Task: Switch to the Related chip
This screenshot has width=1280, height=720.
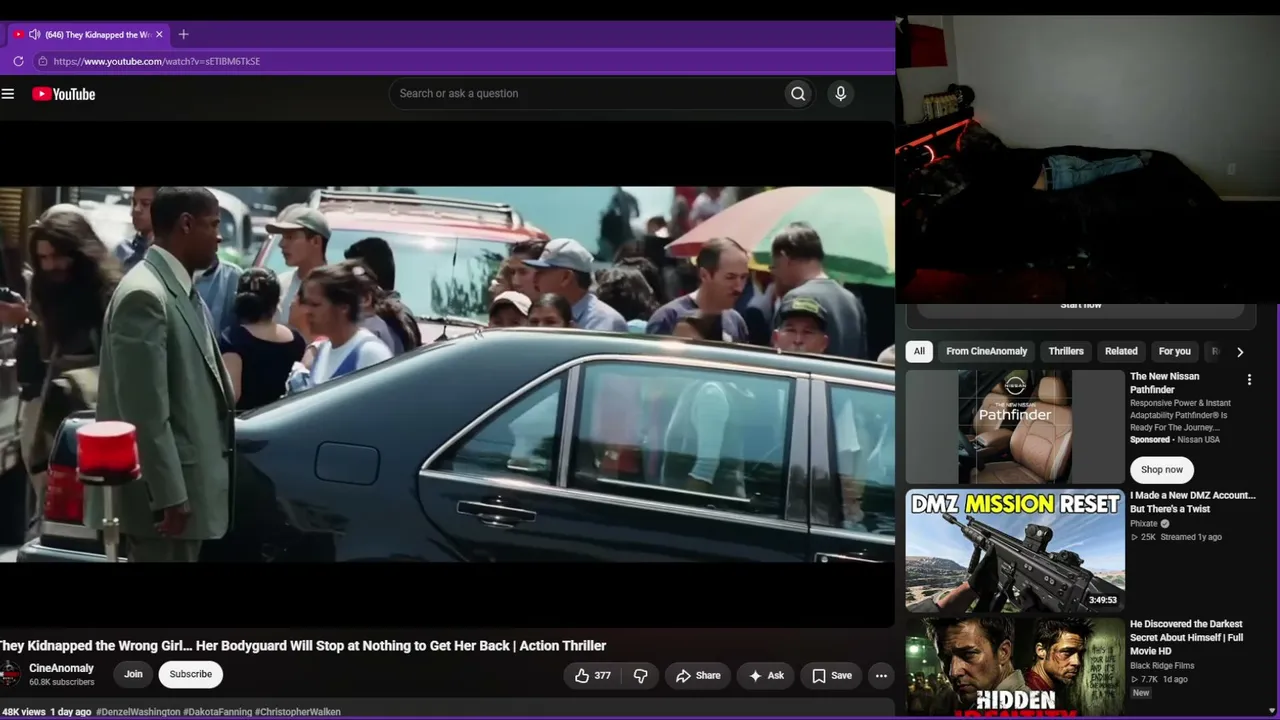Action: point(1121,352)
